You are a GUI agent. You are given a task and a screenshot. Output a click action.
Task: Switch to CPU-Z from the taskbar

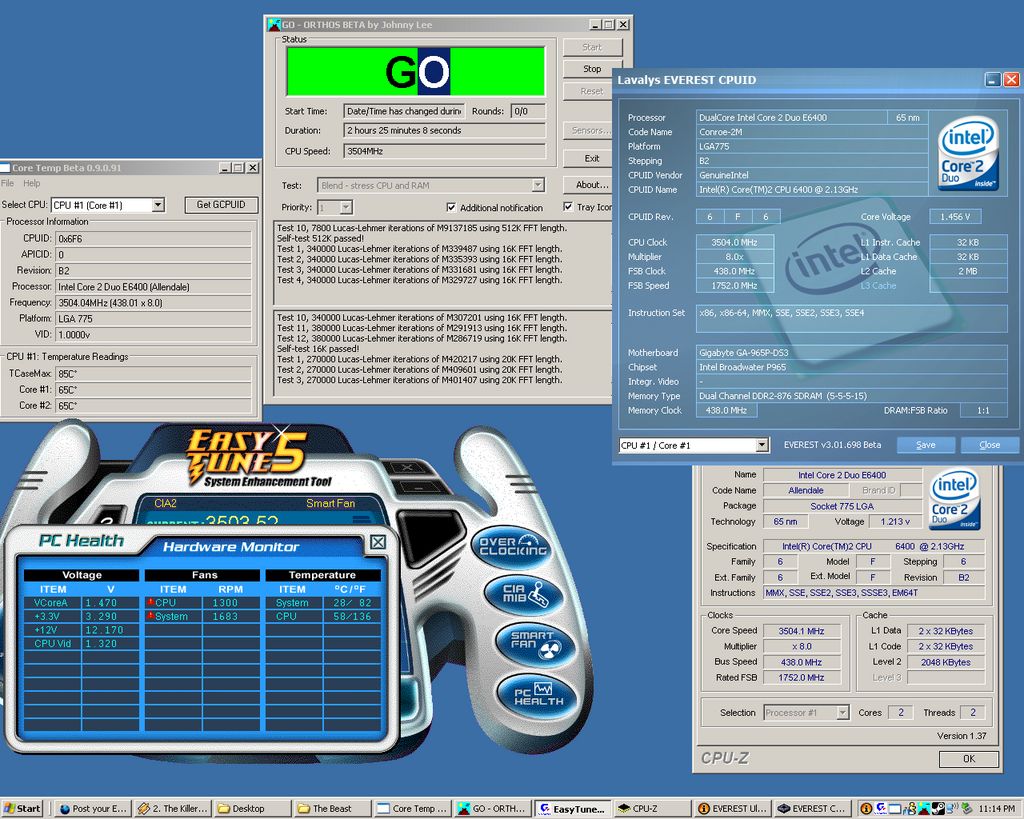pos(652,809)
